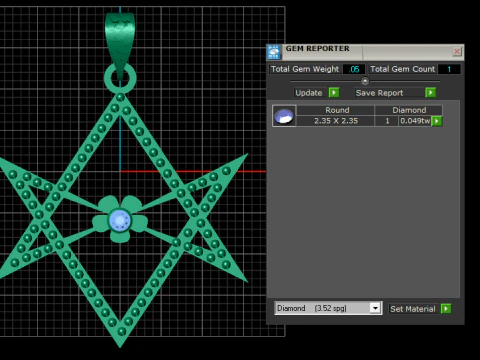Click the Set Material label
Viewport: 480px width, 360px height.
(413, 309)
